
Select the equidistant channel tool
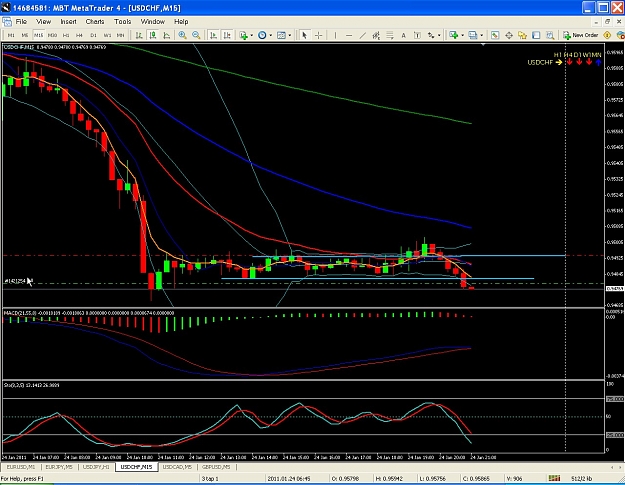click(x=376, y=35)
